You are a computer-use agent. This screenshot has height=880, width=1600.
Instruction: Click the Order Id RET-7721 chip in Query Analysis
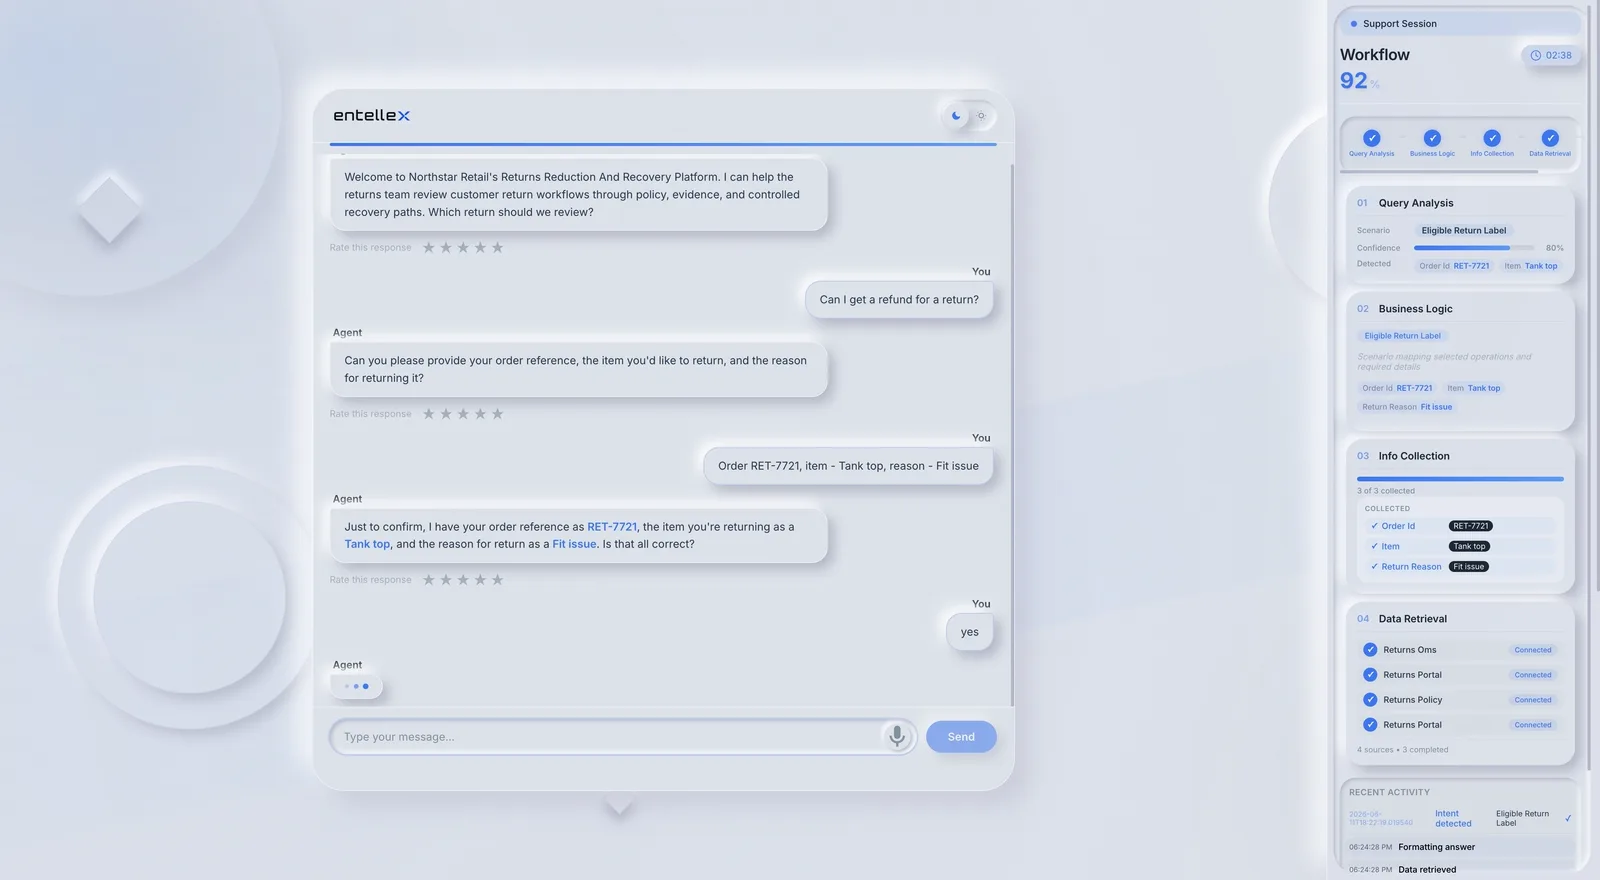pyautogui.click(x=1454, y=266)
